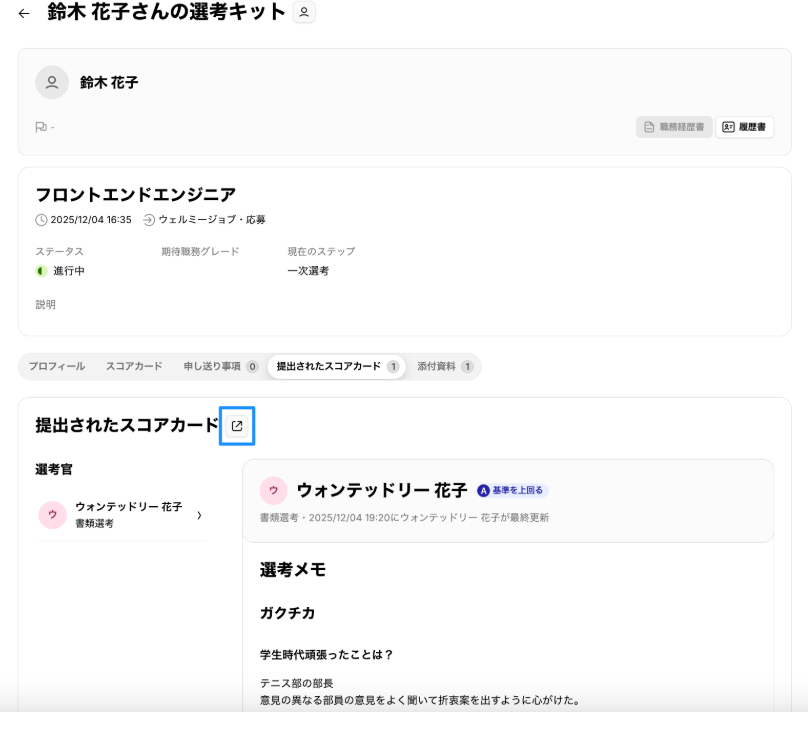Click the clock icon beside application date
This screenshot has height=733, width=808.
tap(41, 219)
